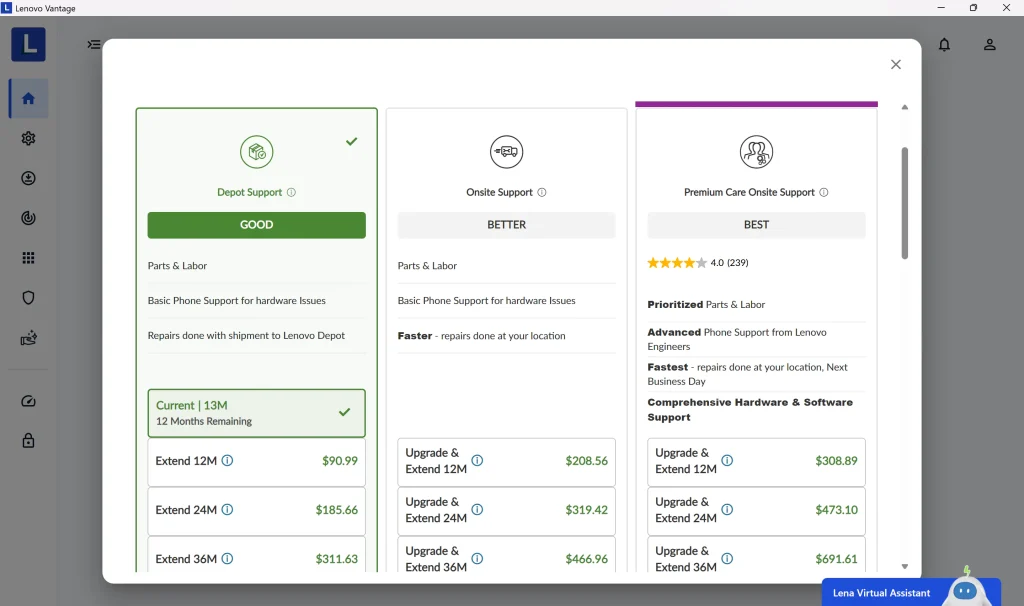Choose Extend 24M for $185.66
1024x606 pixels.
coord(257,511)
